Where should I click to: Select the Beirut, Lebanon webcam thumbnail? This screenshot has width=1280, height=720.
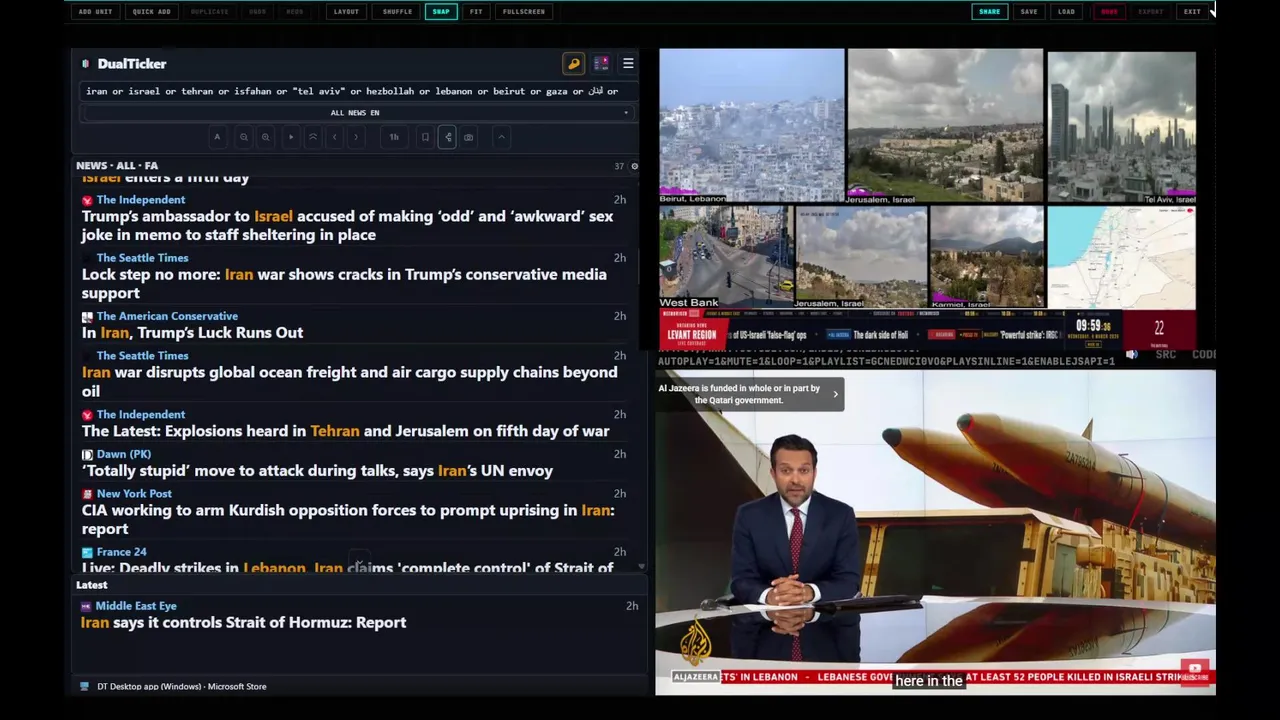(752, 126)
